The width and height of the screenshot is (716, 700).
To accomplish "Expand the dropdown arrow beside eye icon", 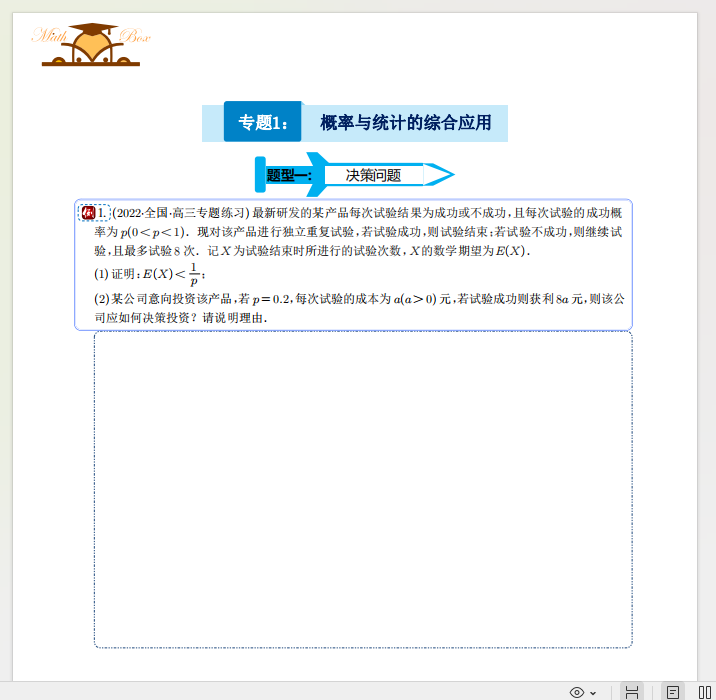I will 593,693.
